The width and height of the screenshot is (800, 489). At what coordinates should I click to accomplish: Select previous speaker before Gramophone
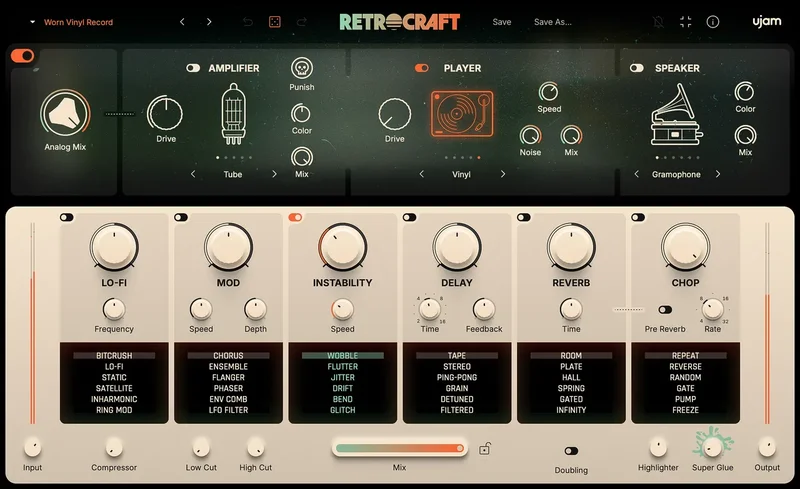click(636, 174)
